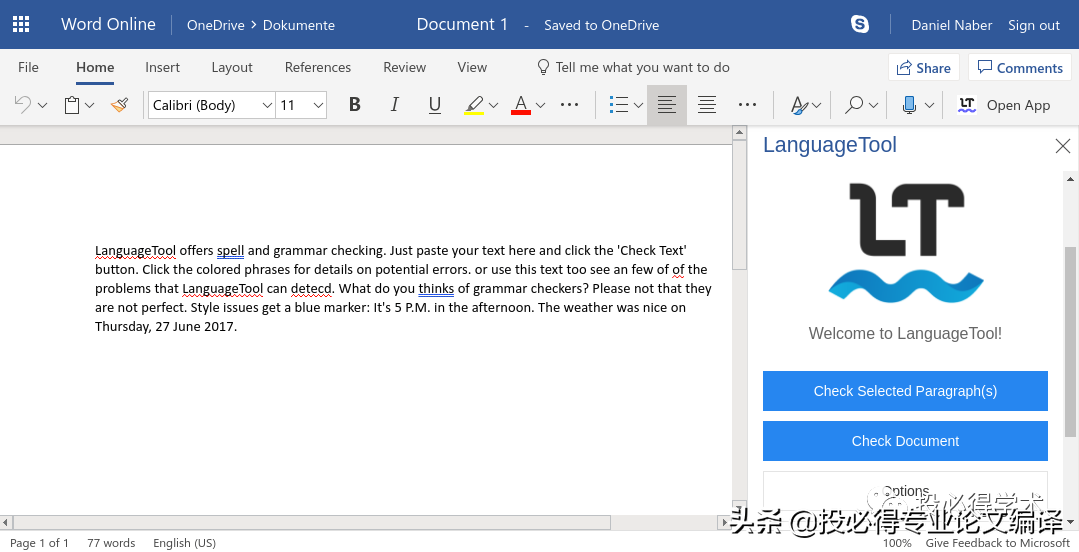Toggle Italic formatting
The image size is (1079, 552).
(x=394, y=105)
